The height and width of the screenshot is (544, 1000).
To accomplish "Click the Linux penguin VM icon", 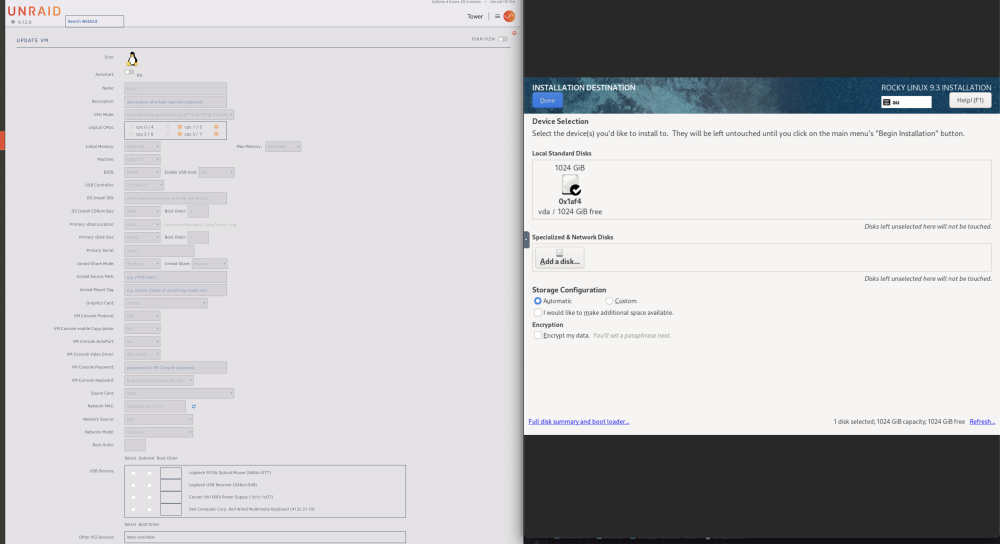I will [132, 59].
